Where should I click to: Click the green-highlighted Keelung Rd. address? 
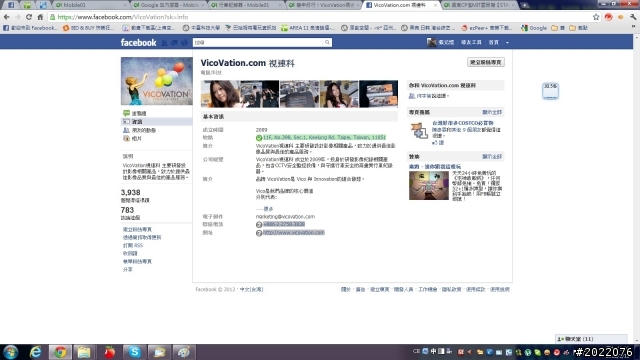click(324, 138)
